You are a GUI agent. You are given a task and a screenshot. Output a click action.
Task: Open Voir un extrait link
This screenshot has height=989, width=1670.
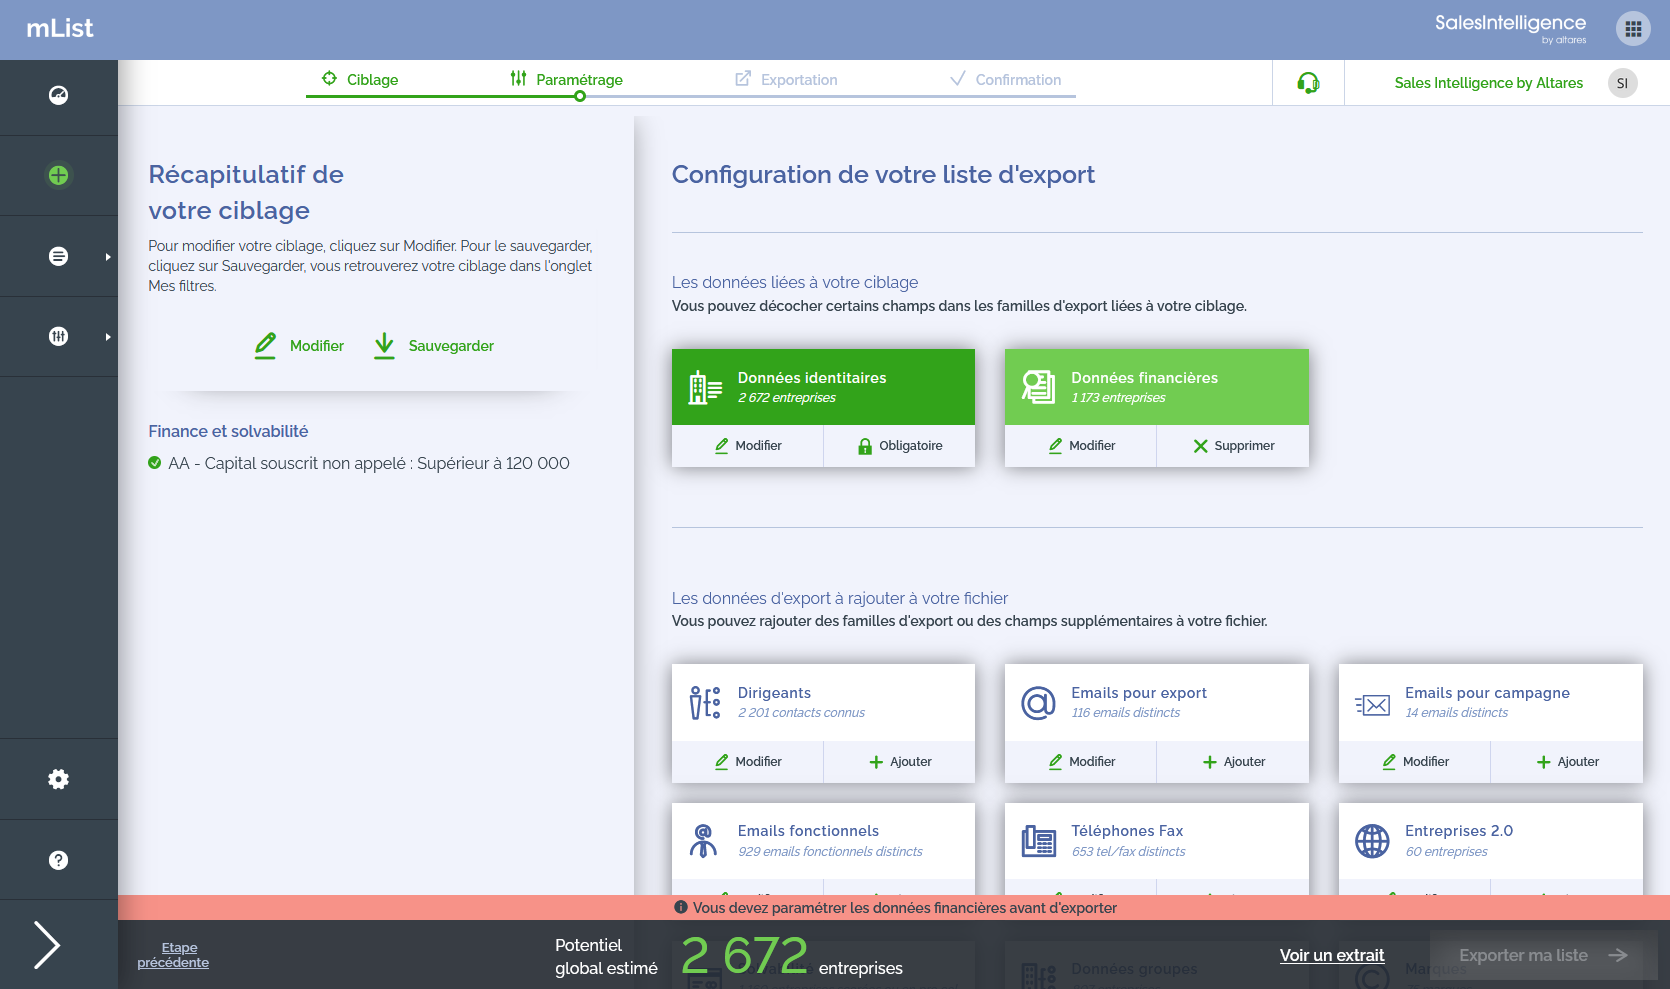click(1332, 955)
